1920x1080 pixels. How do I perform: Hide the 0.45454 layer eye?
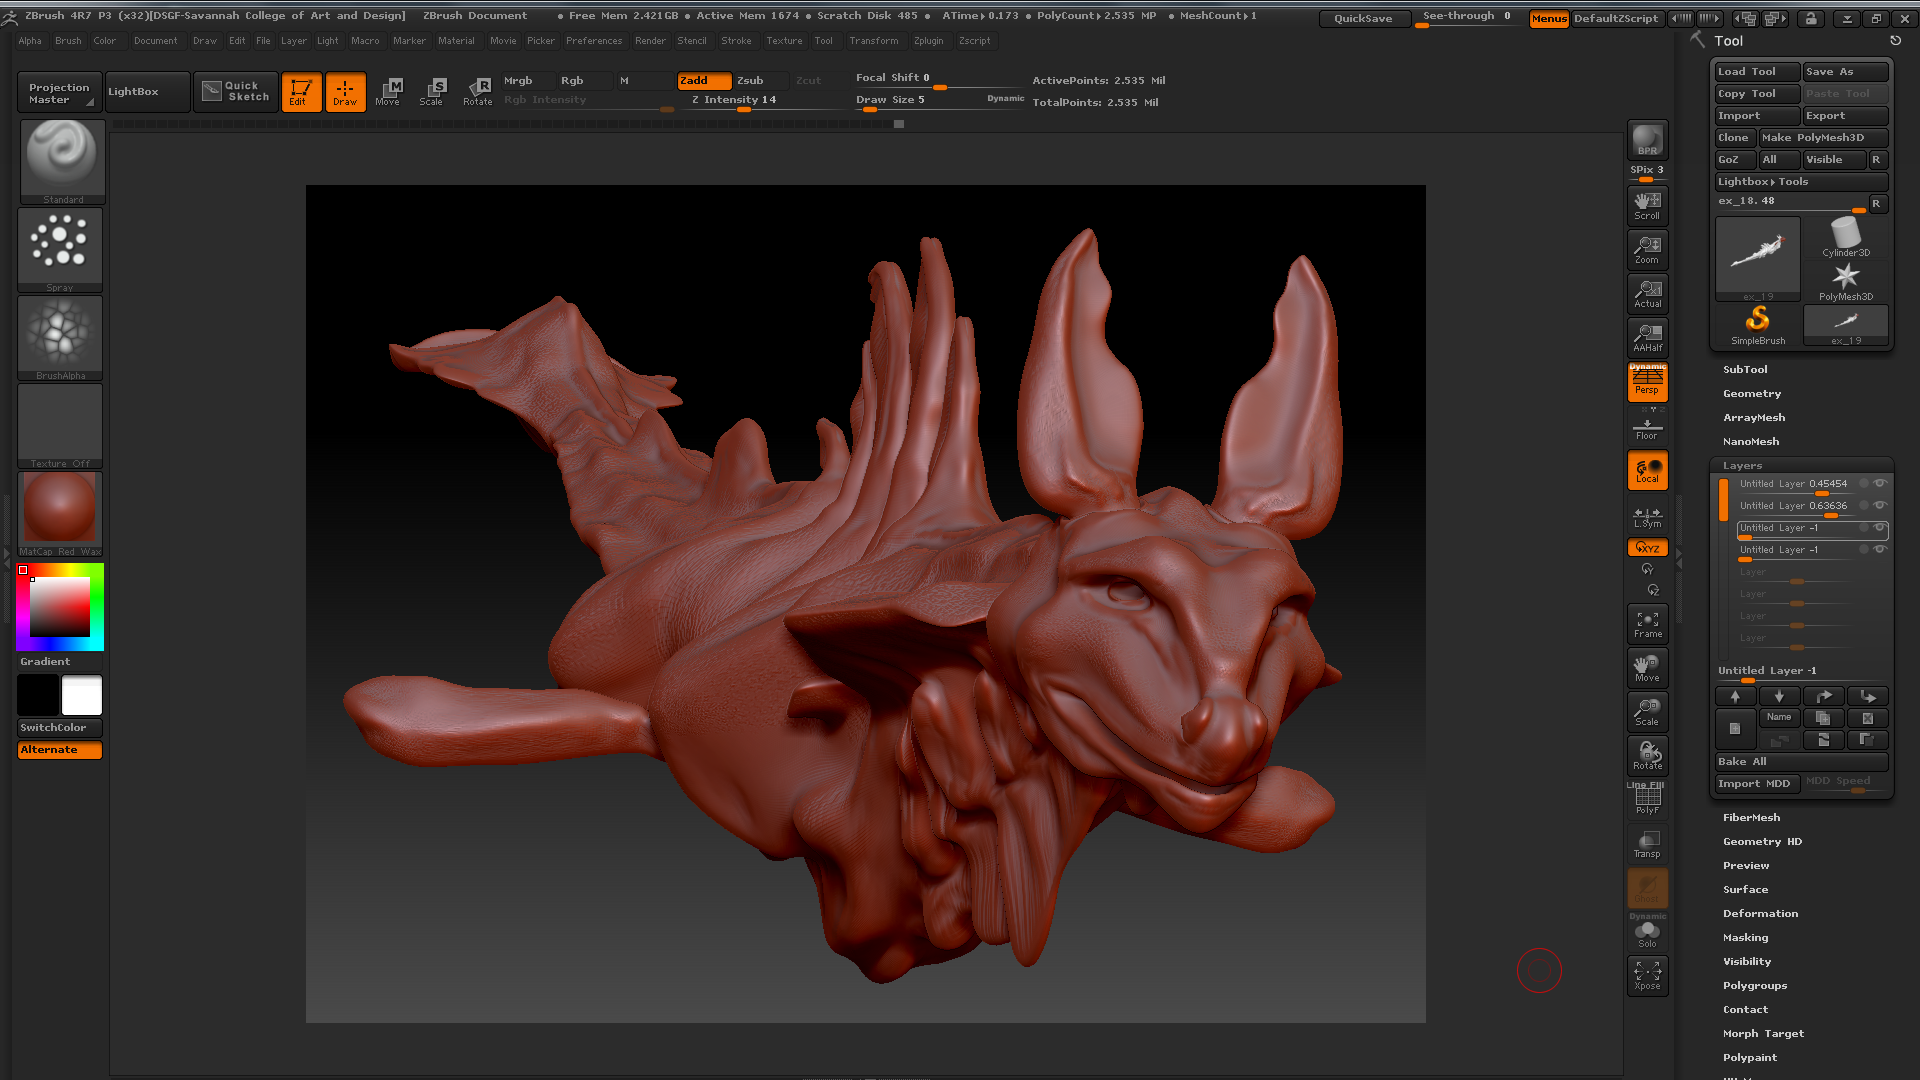(x=1880, y=484)
